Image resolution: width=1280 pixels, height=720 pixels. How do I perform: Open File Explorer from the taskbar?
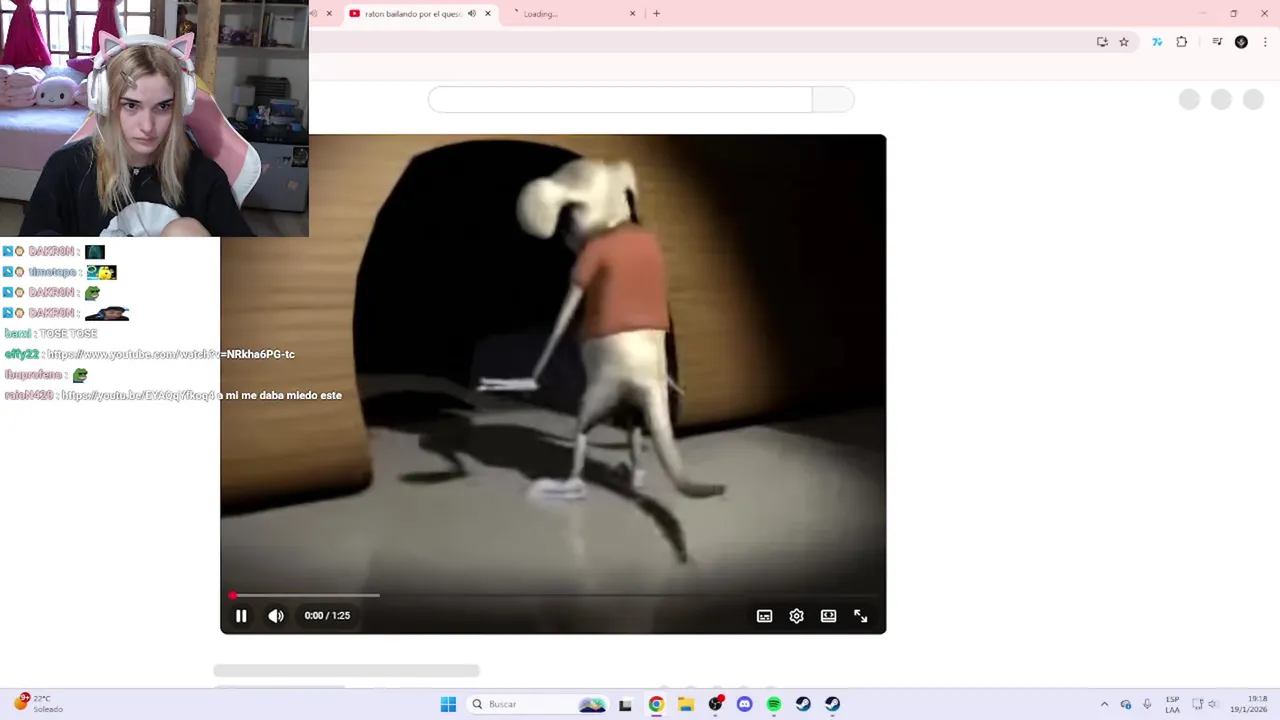685,704
